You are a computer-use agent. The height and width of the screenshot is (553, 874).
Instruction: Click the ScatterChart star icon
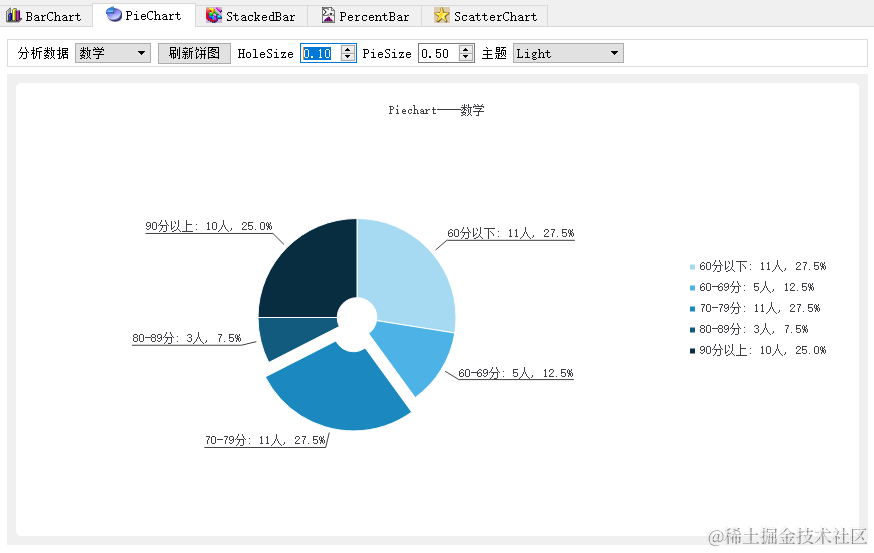coord(441,16)
